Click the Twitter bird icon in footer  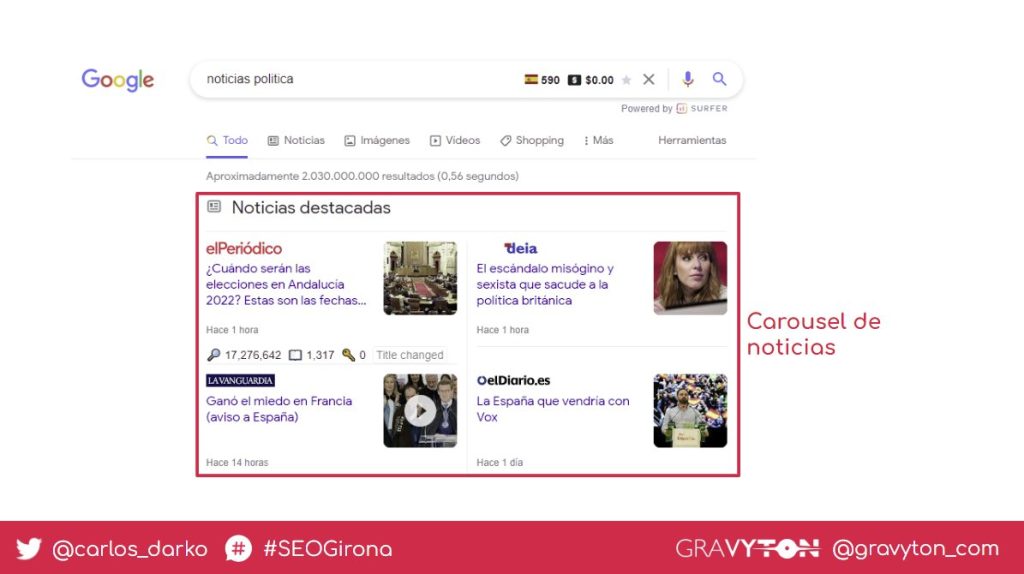[x=29, y=549]
